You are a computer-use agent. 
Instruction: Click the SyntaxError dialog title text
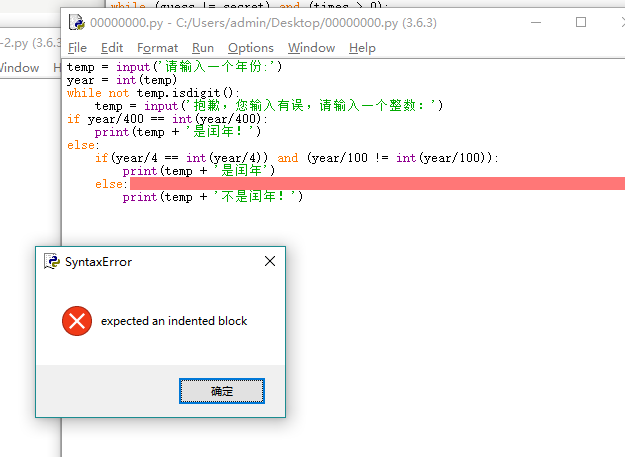point(98,262)
